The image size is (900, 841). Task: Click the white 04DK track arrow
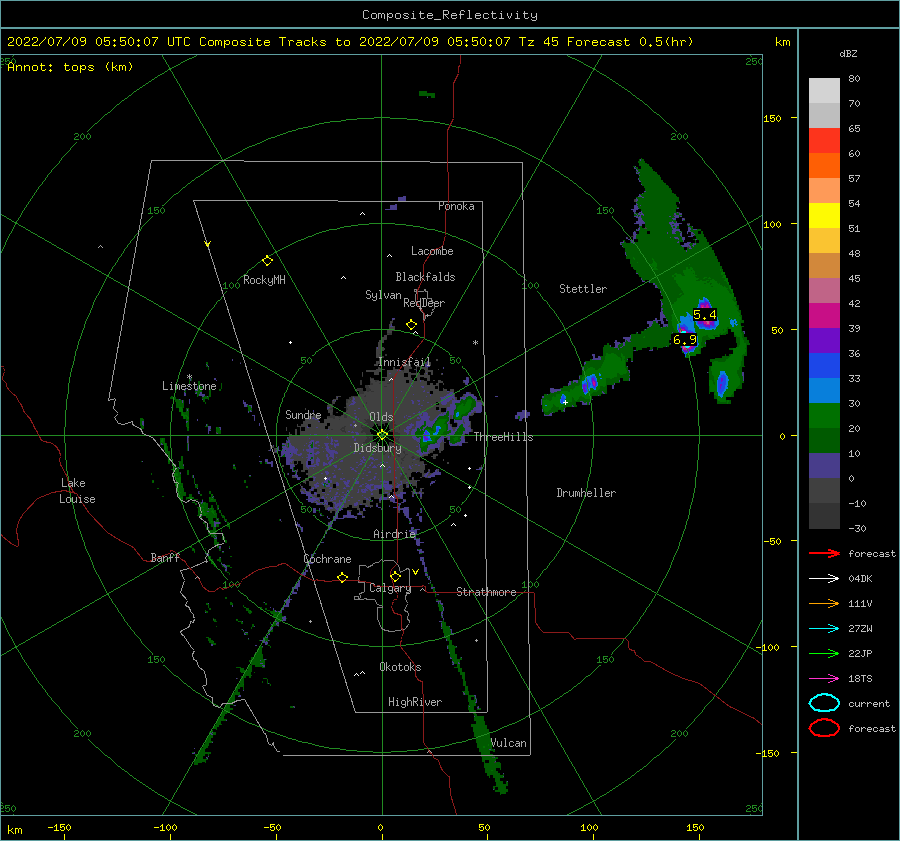(824, 578)
